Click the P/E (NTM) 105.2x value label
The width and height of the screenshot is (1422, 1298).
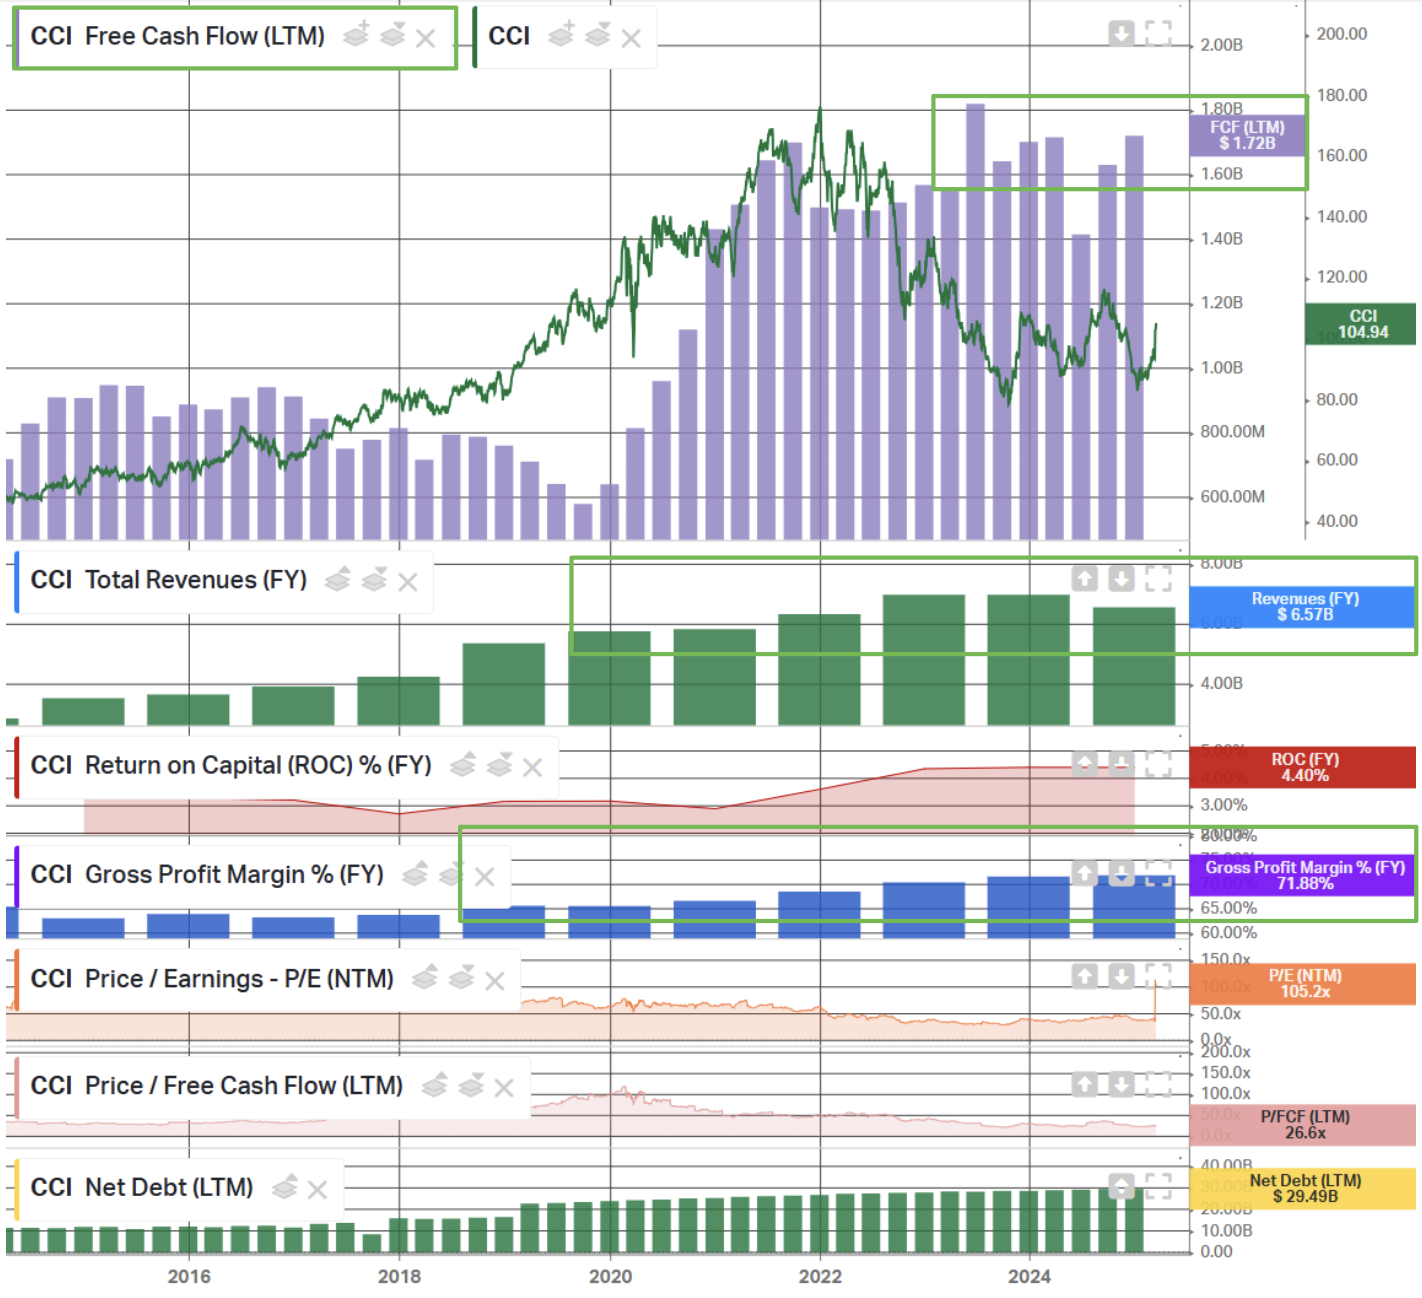tap(1303, 984)
